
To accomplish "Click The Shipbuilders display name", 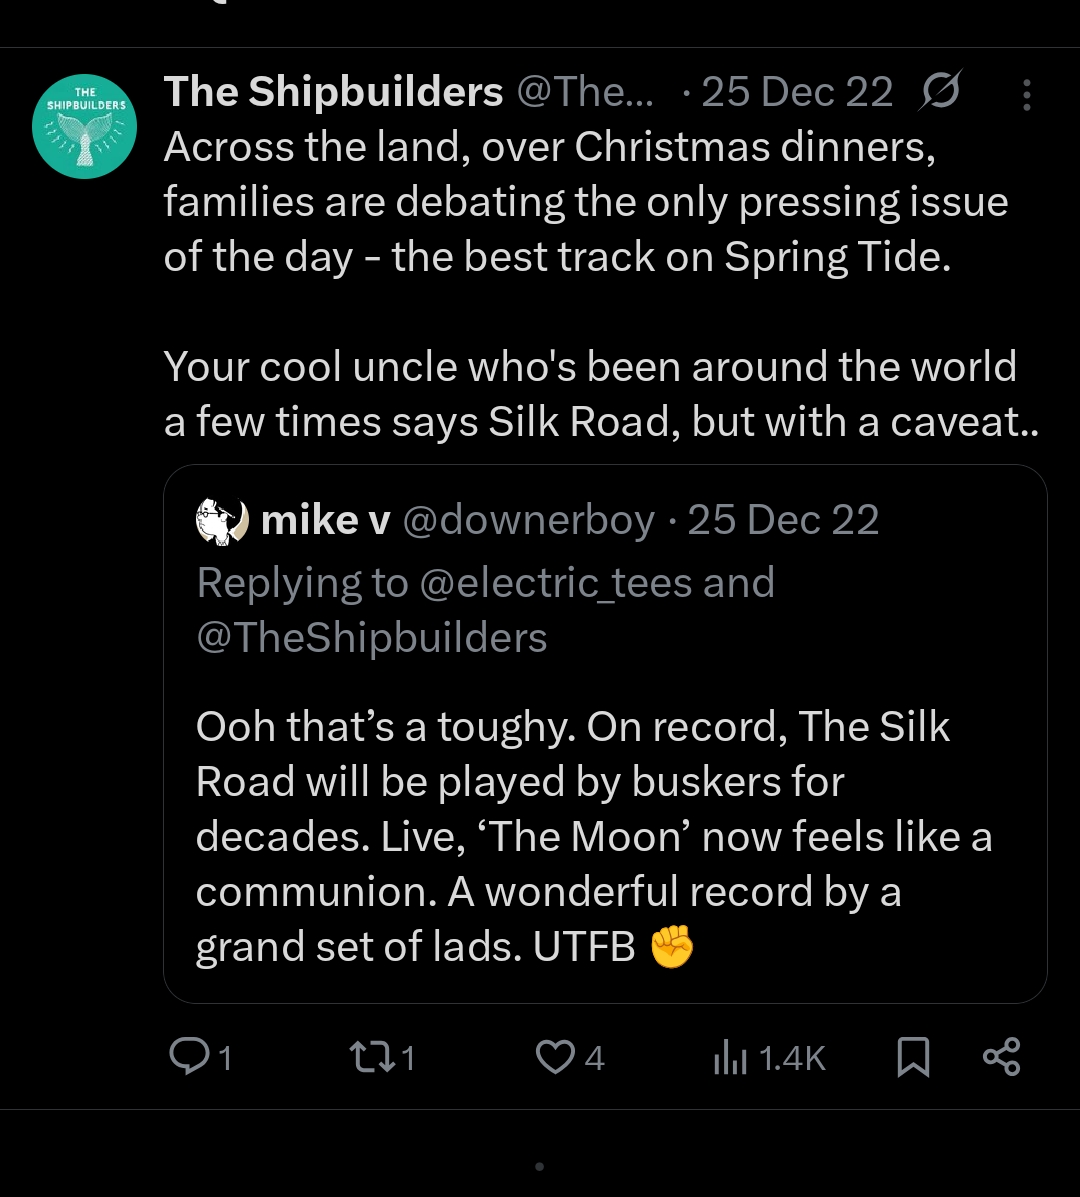I will coord(333,92).
